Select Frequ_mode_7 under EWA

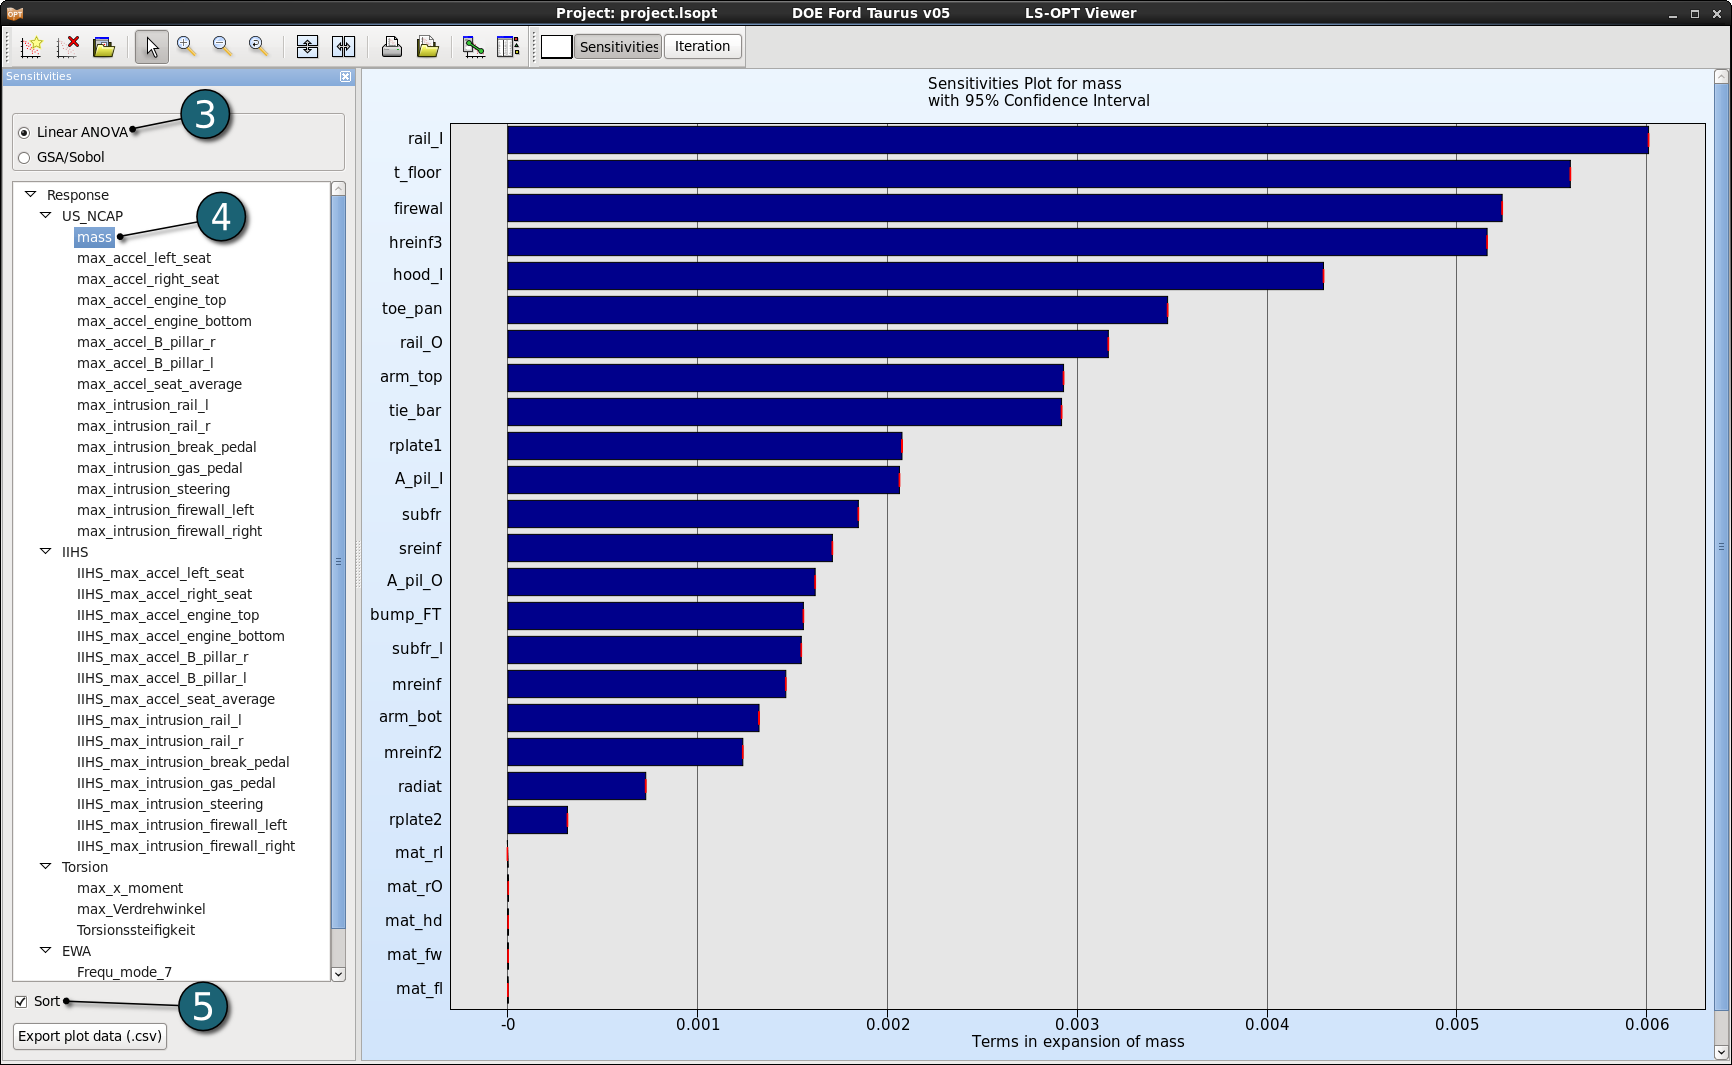[x=124, y=972]
